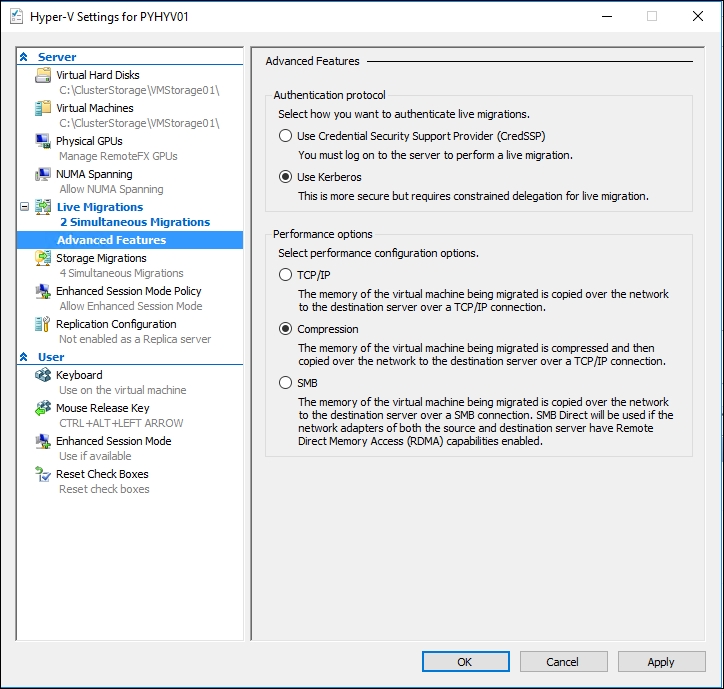This screenshot has width=724, height=689.
Task: Open Enhanced Session Mode Policy settings
Action: (128, 291)
